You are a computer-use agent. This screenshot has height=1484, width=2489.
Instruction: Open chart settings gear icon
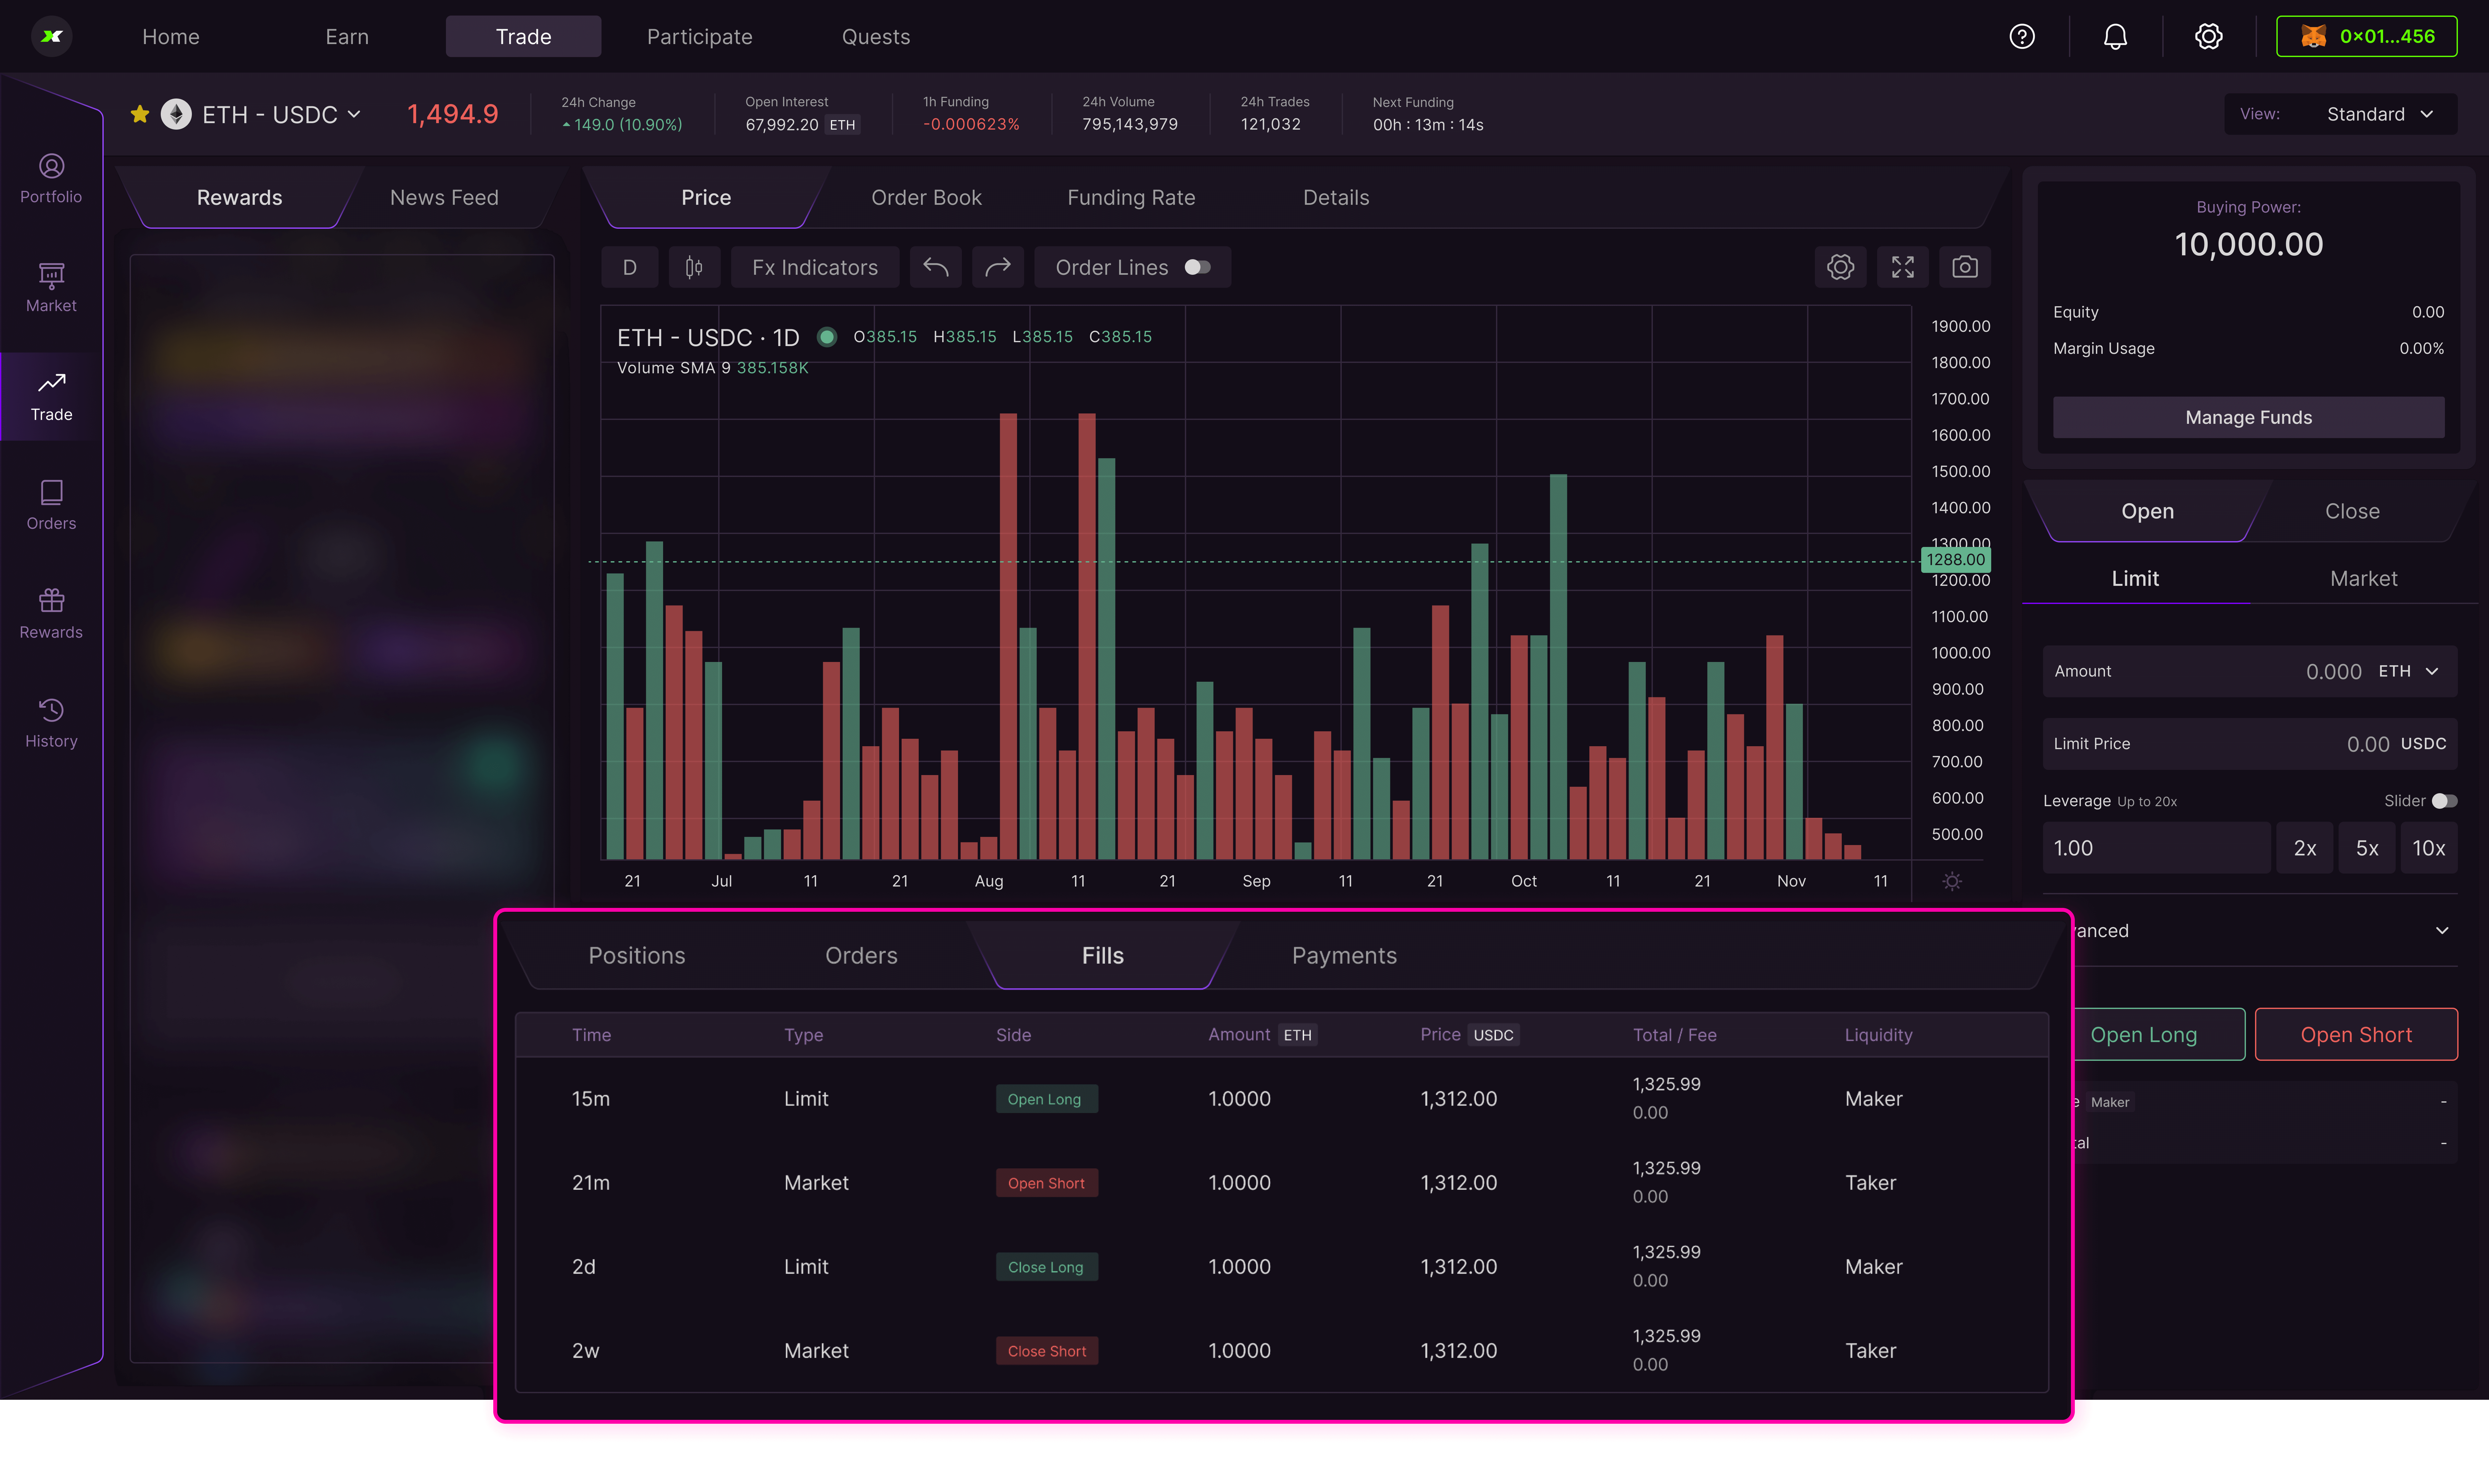1840,267
